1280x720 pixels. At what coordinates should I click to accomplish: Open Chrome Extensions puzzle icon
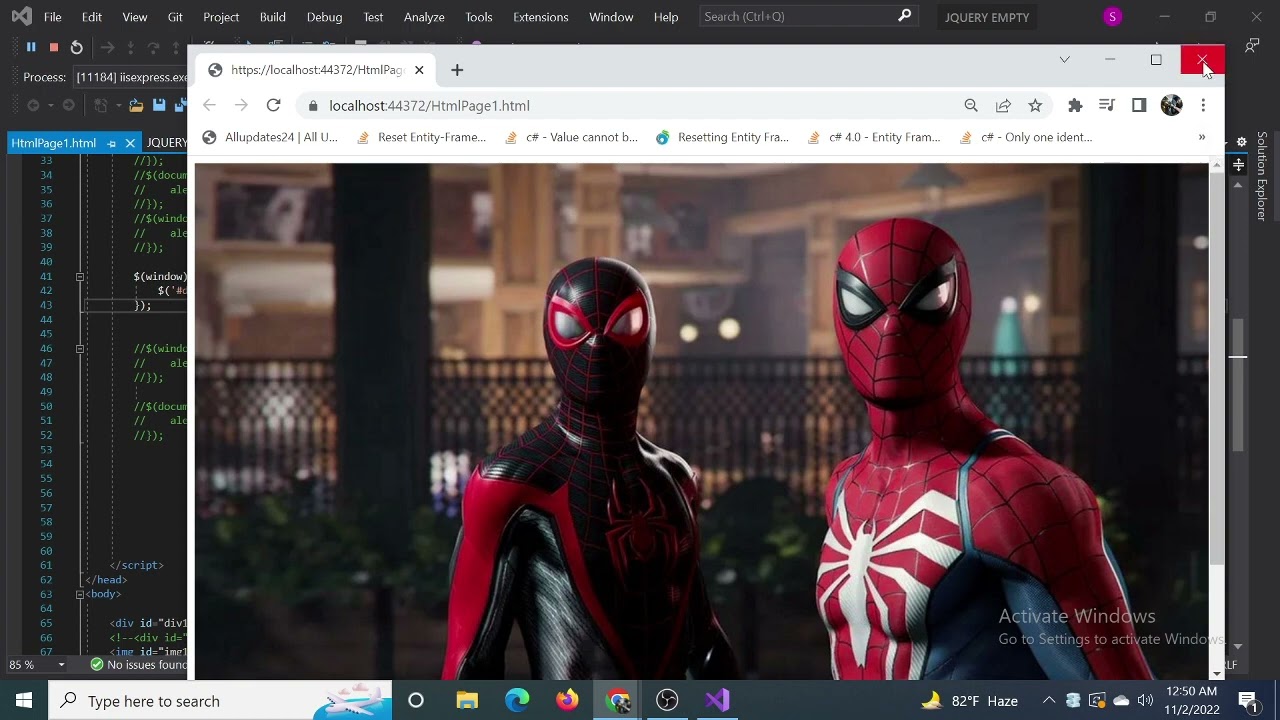1075,105
